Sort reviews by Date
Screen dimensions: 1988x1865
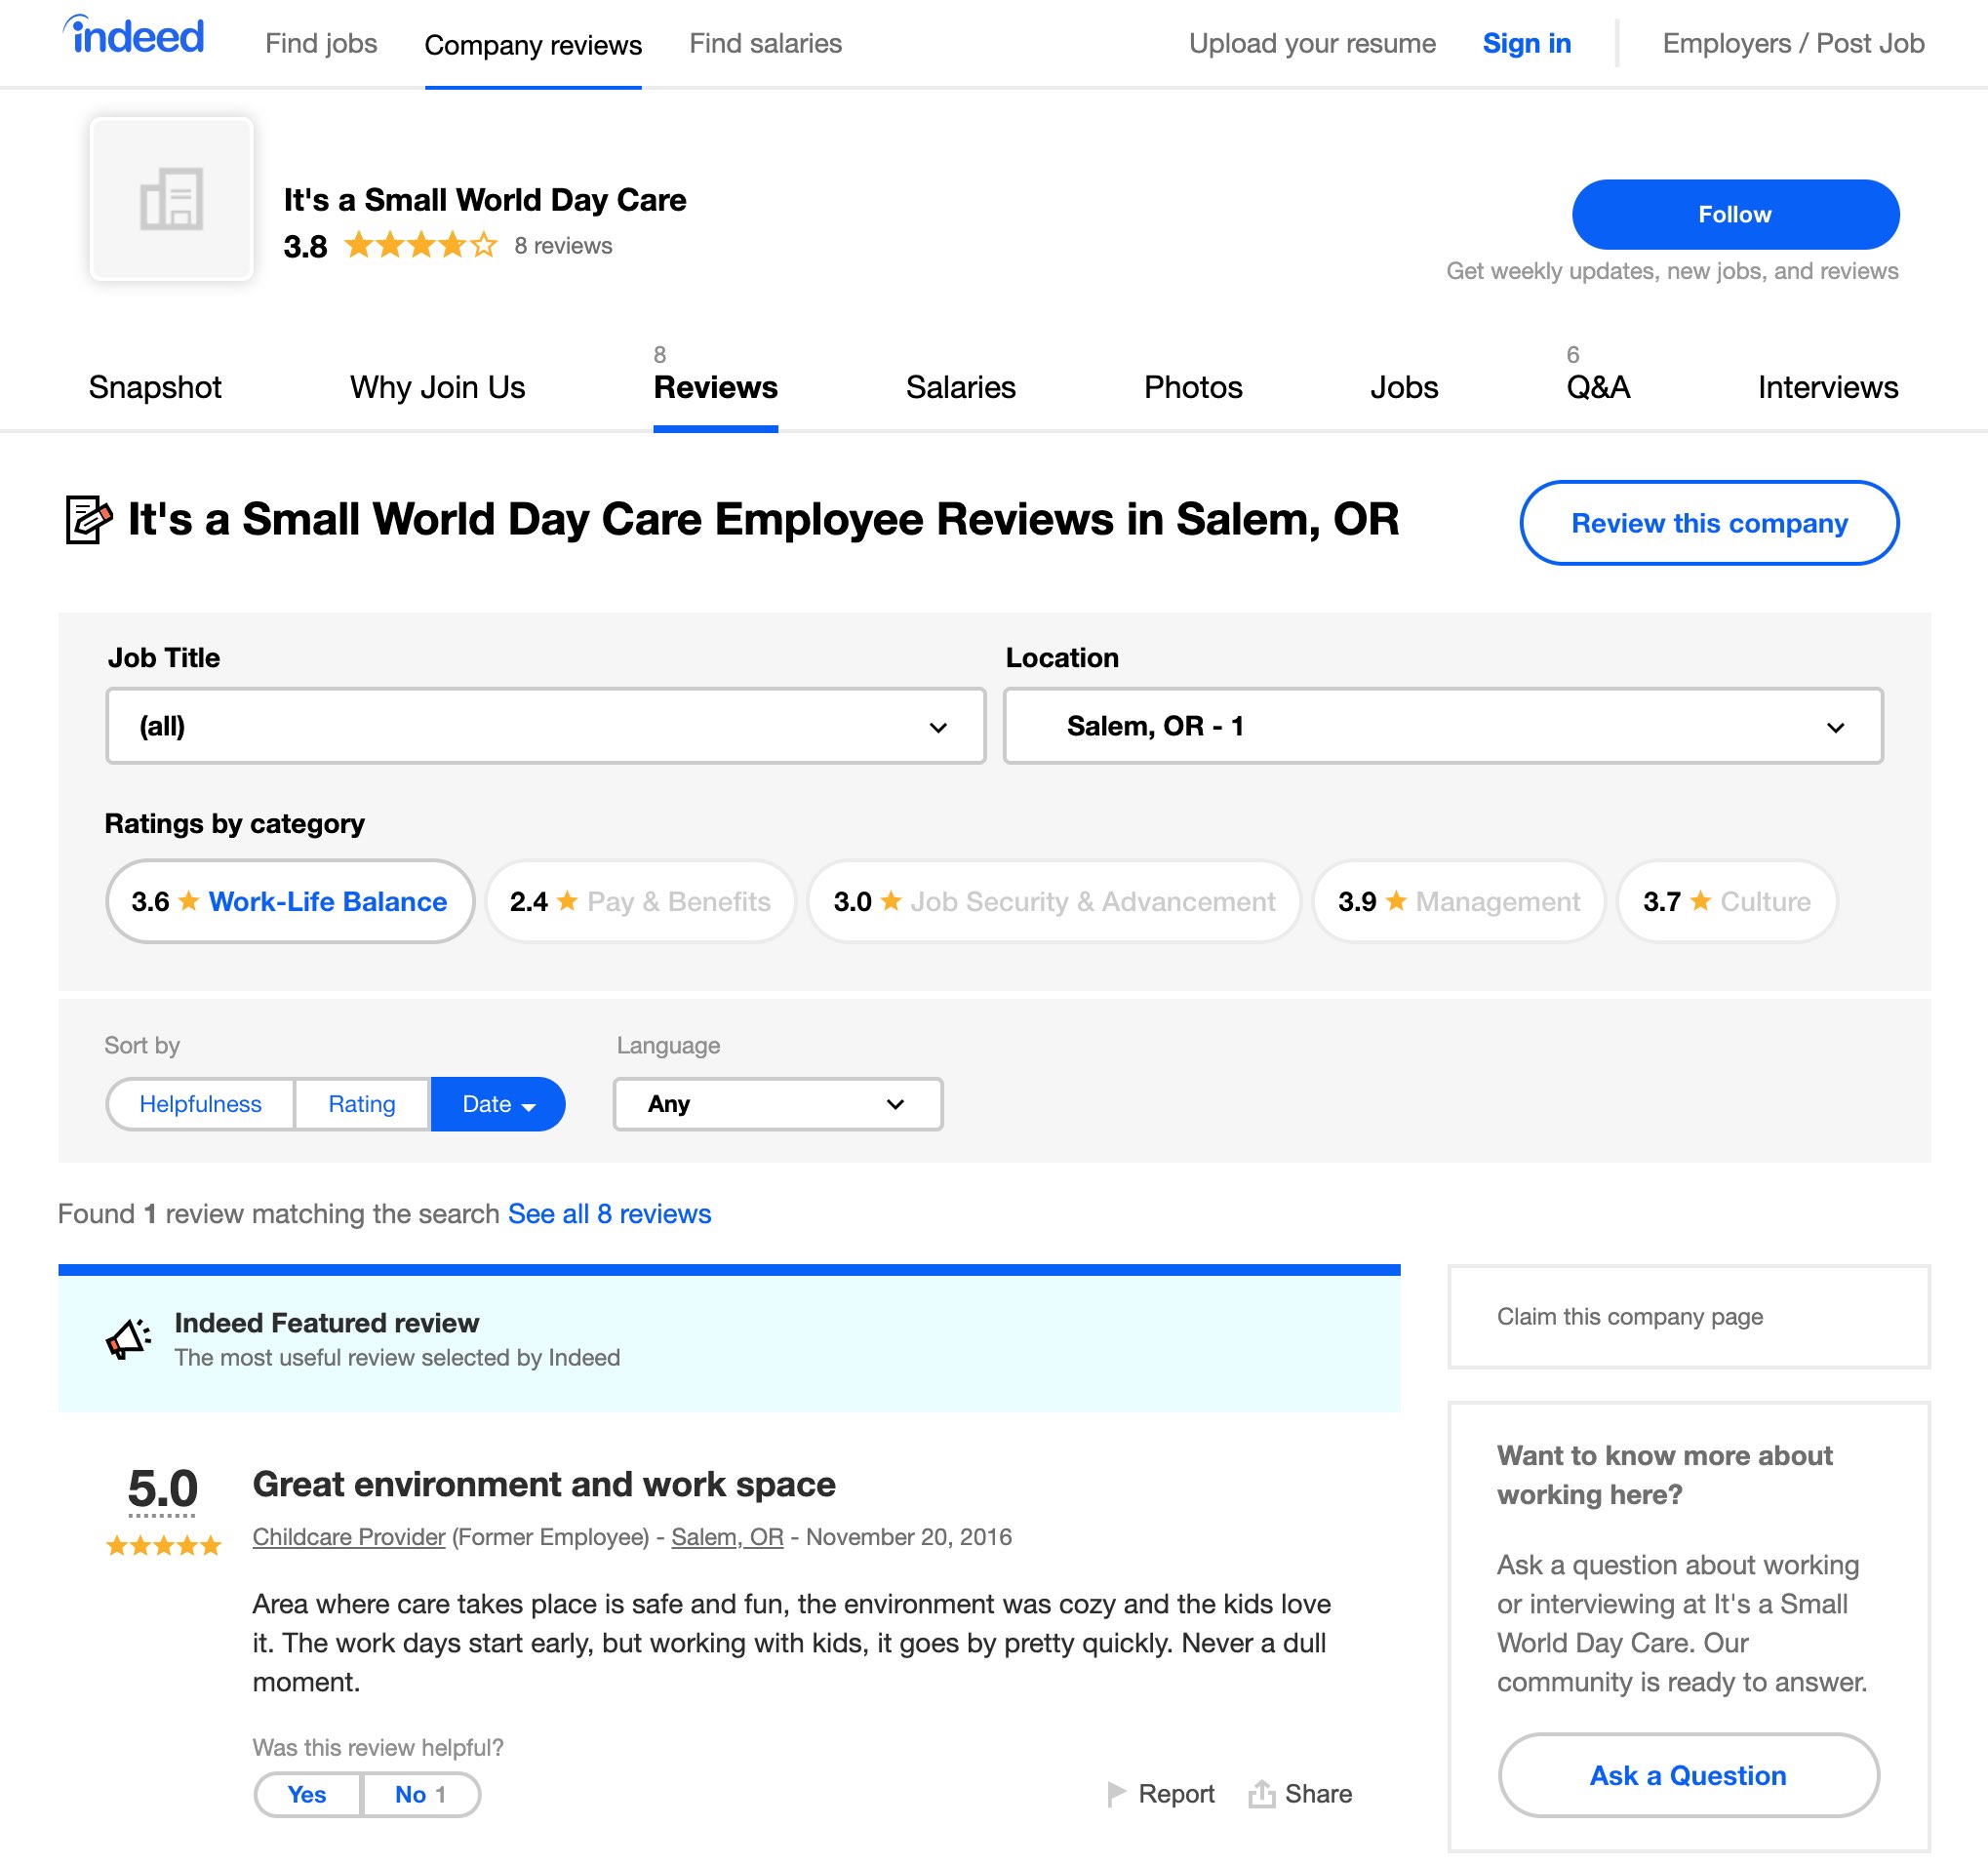pos(498,1104)
